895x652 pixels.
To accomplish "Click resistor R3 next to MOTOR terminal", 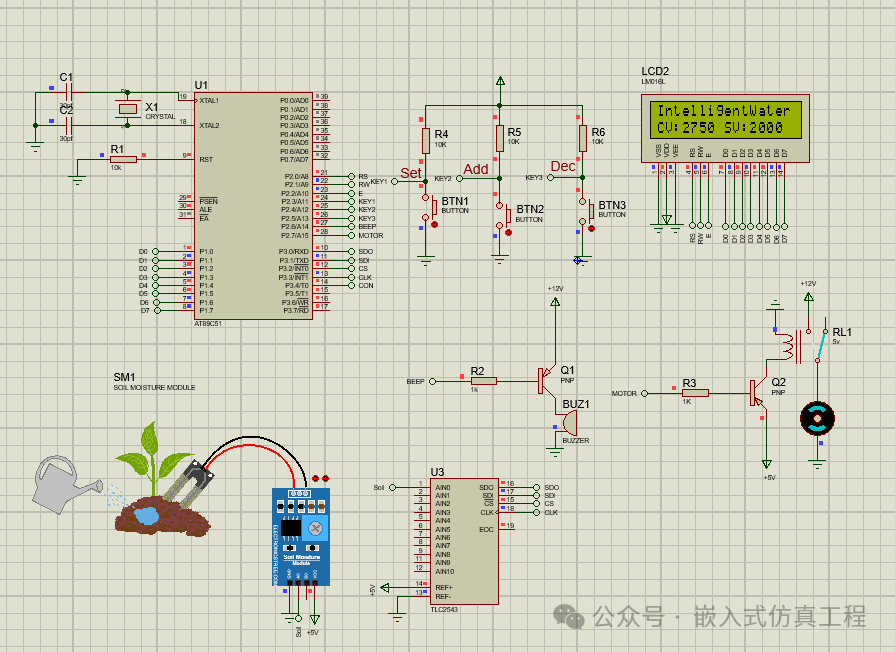I will [x=695, y=393].
